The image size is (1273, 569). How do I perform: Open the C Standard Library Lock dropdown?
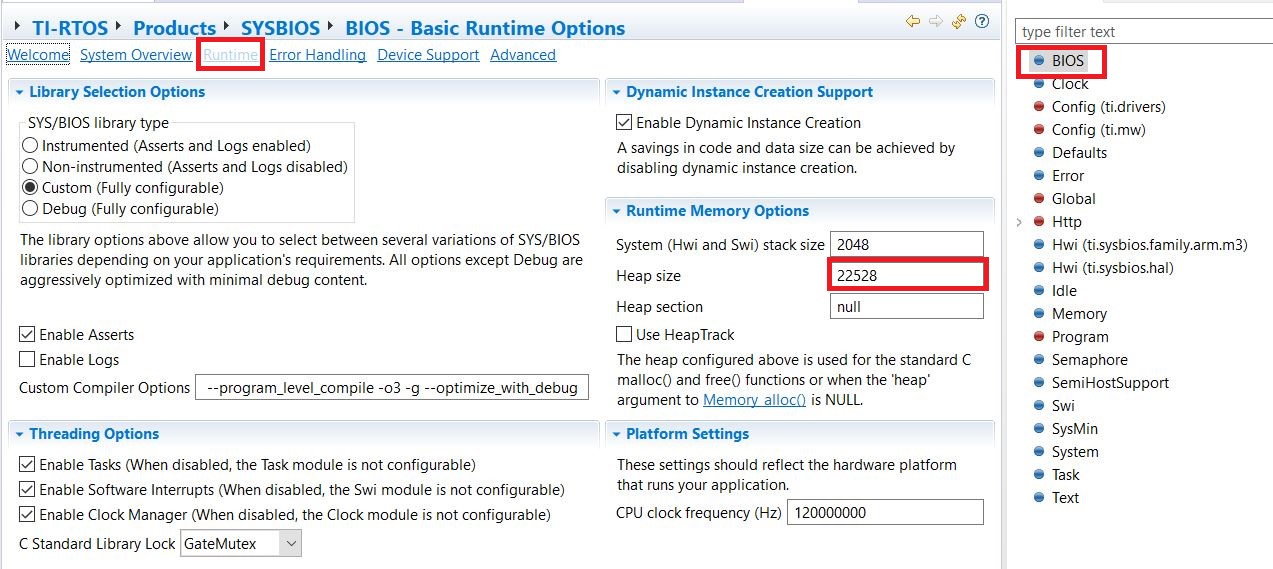pos(290,544)
